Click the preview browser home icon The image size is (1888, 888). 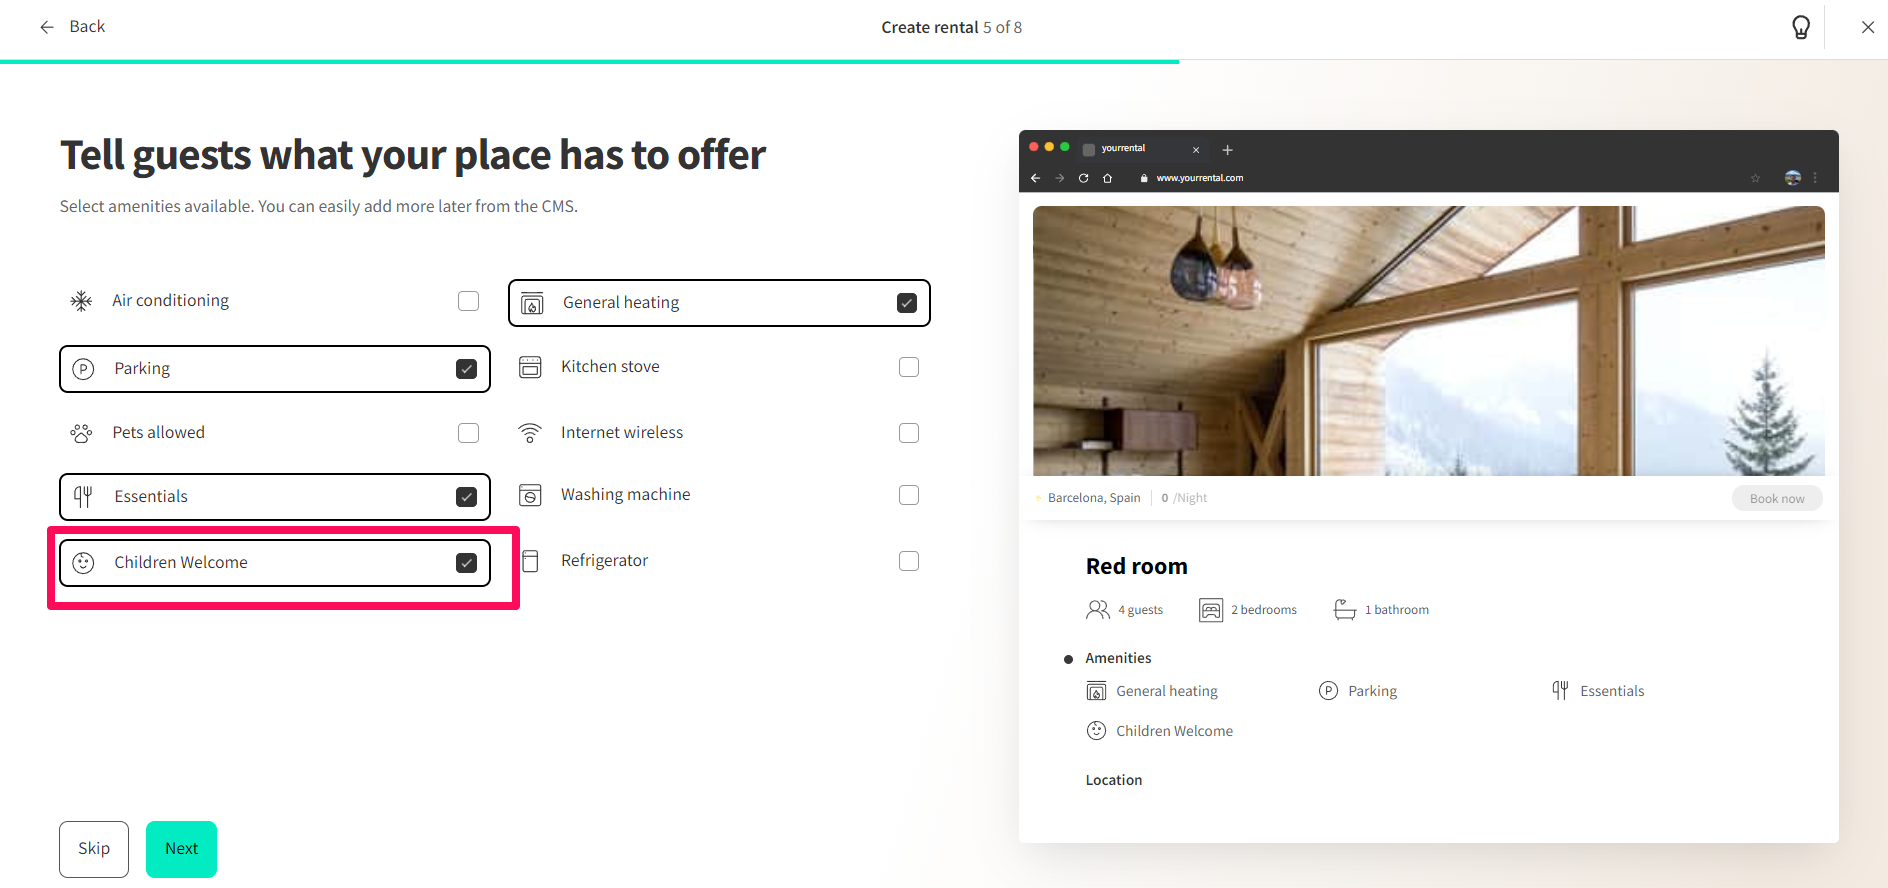[x=1107, y=178]
